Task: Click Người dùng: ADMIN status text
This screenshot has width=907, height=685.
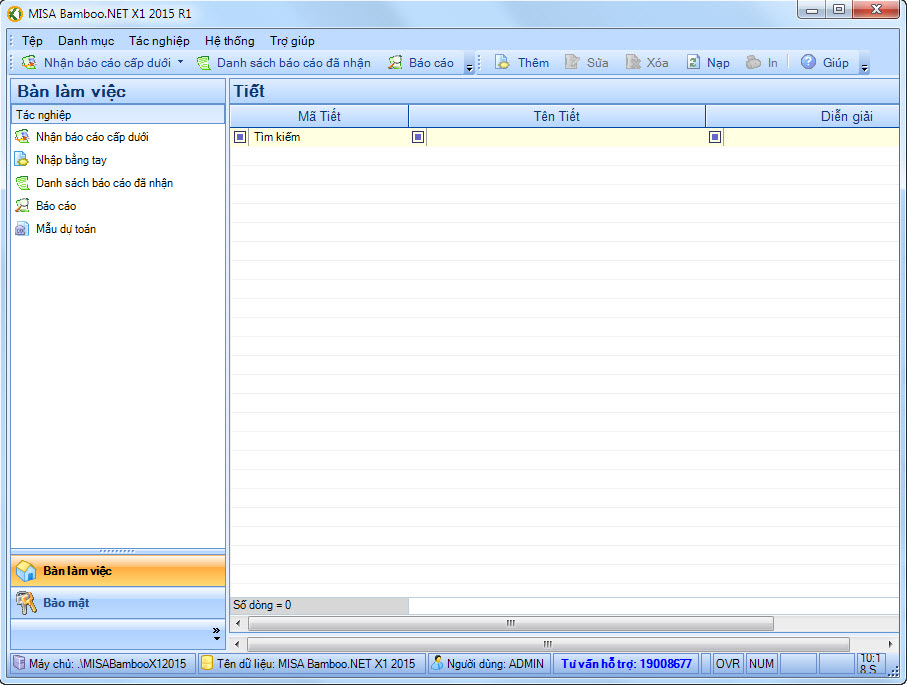Action: [495, 664]
